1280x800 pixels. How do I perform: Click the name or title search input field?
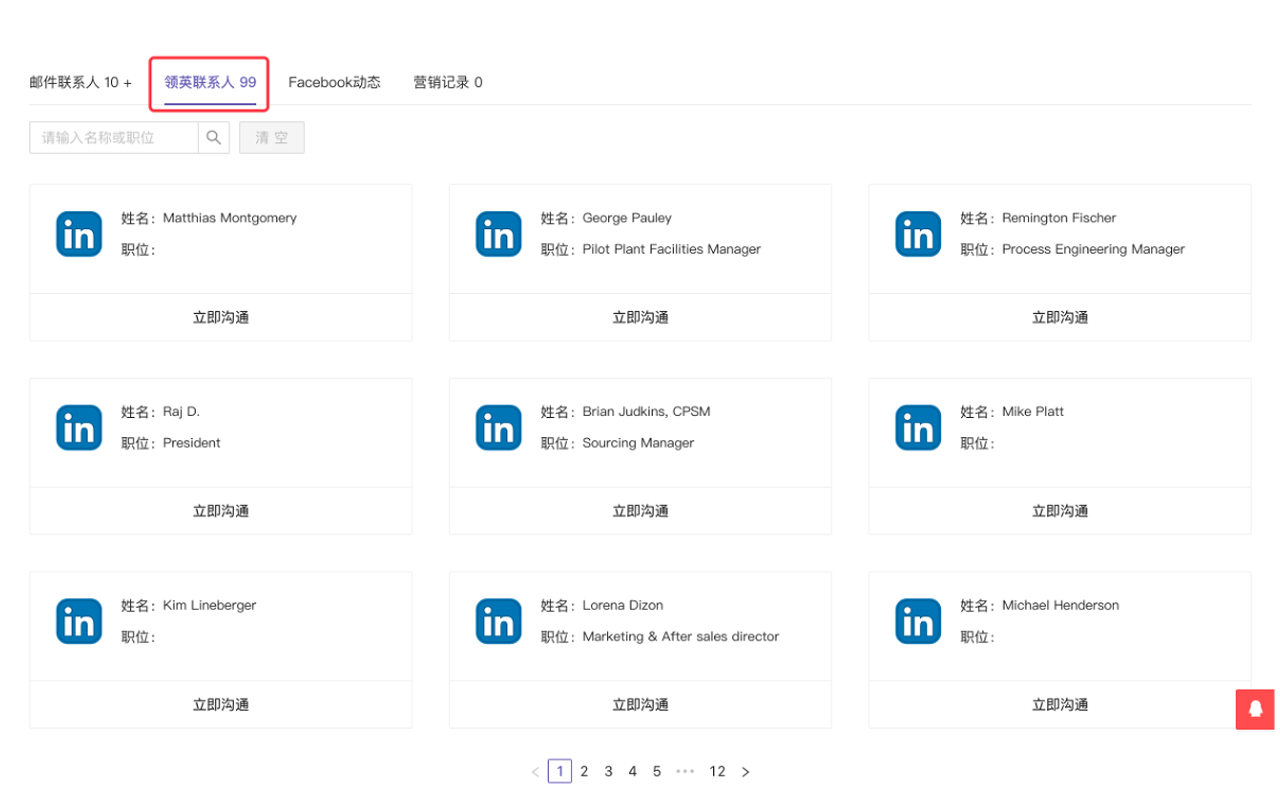click(113, 137)
